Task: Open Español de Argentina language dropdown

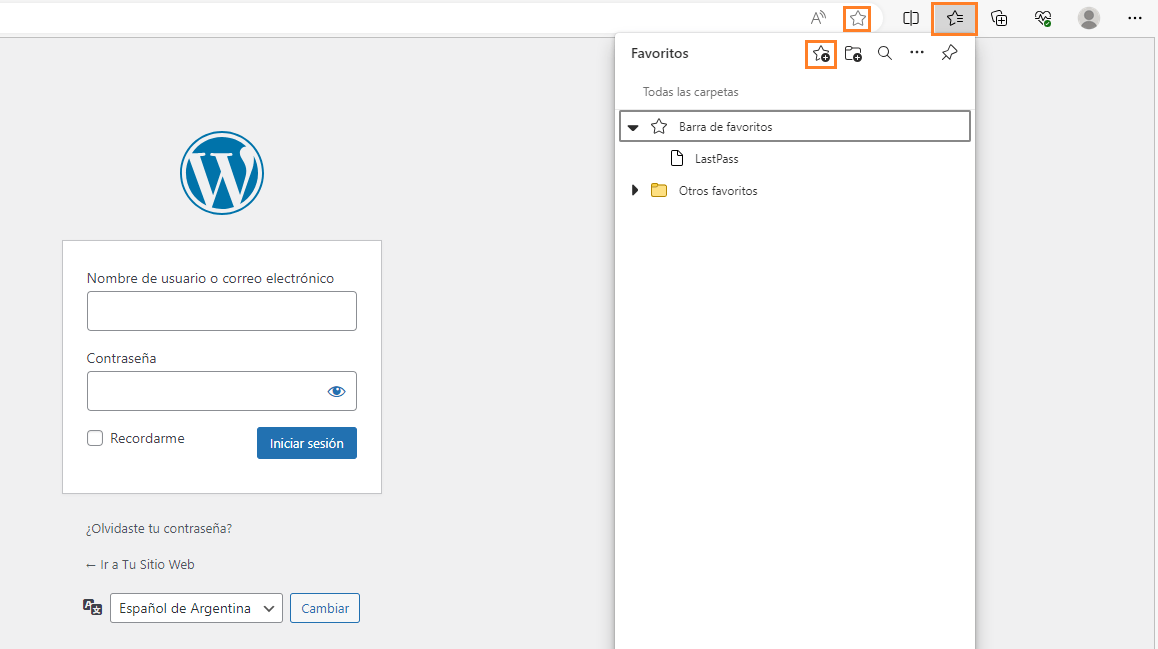Action: tap(196, 608)
